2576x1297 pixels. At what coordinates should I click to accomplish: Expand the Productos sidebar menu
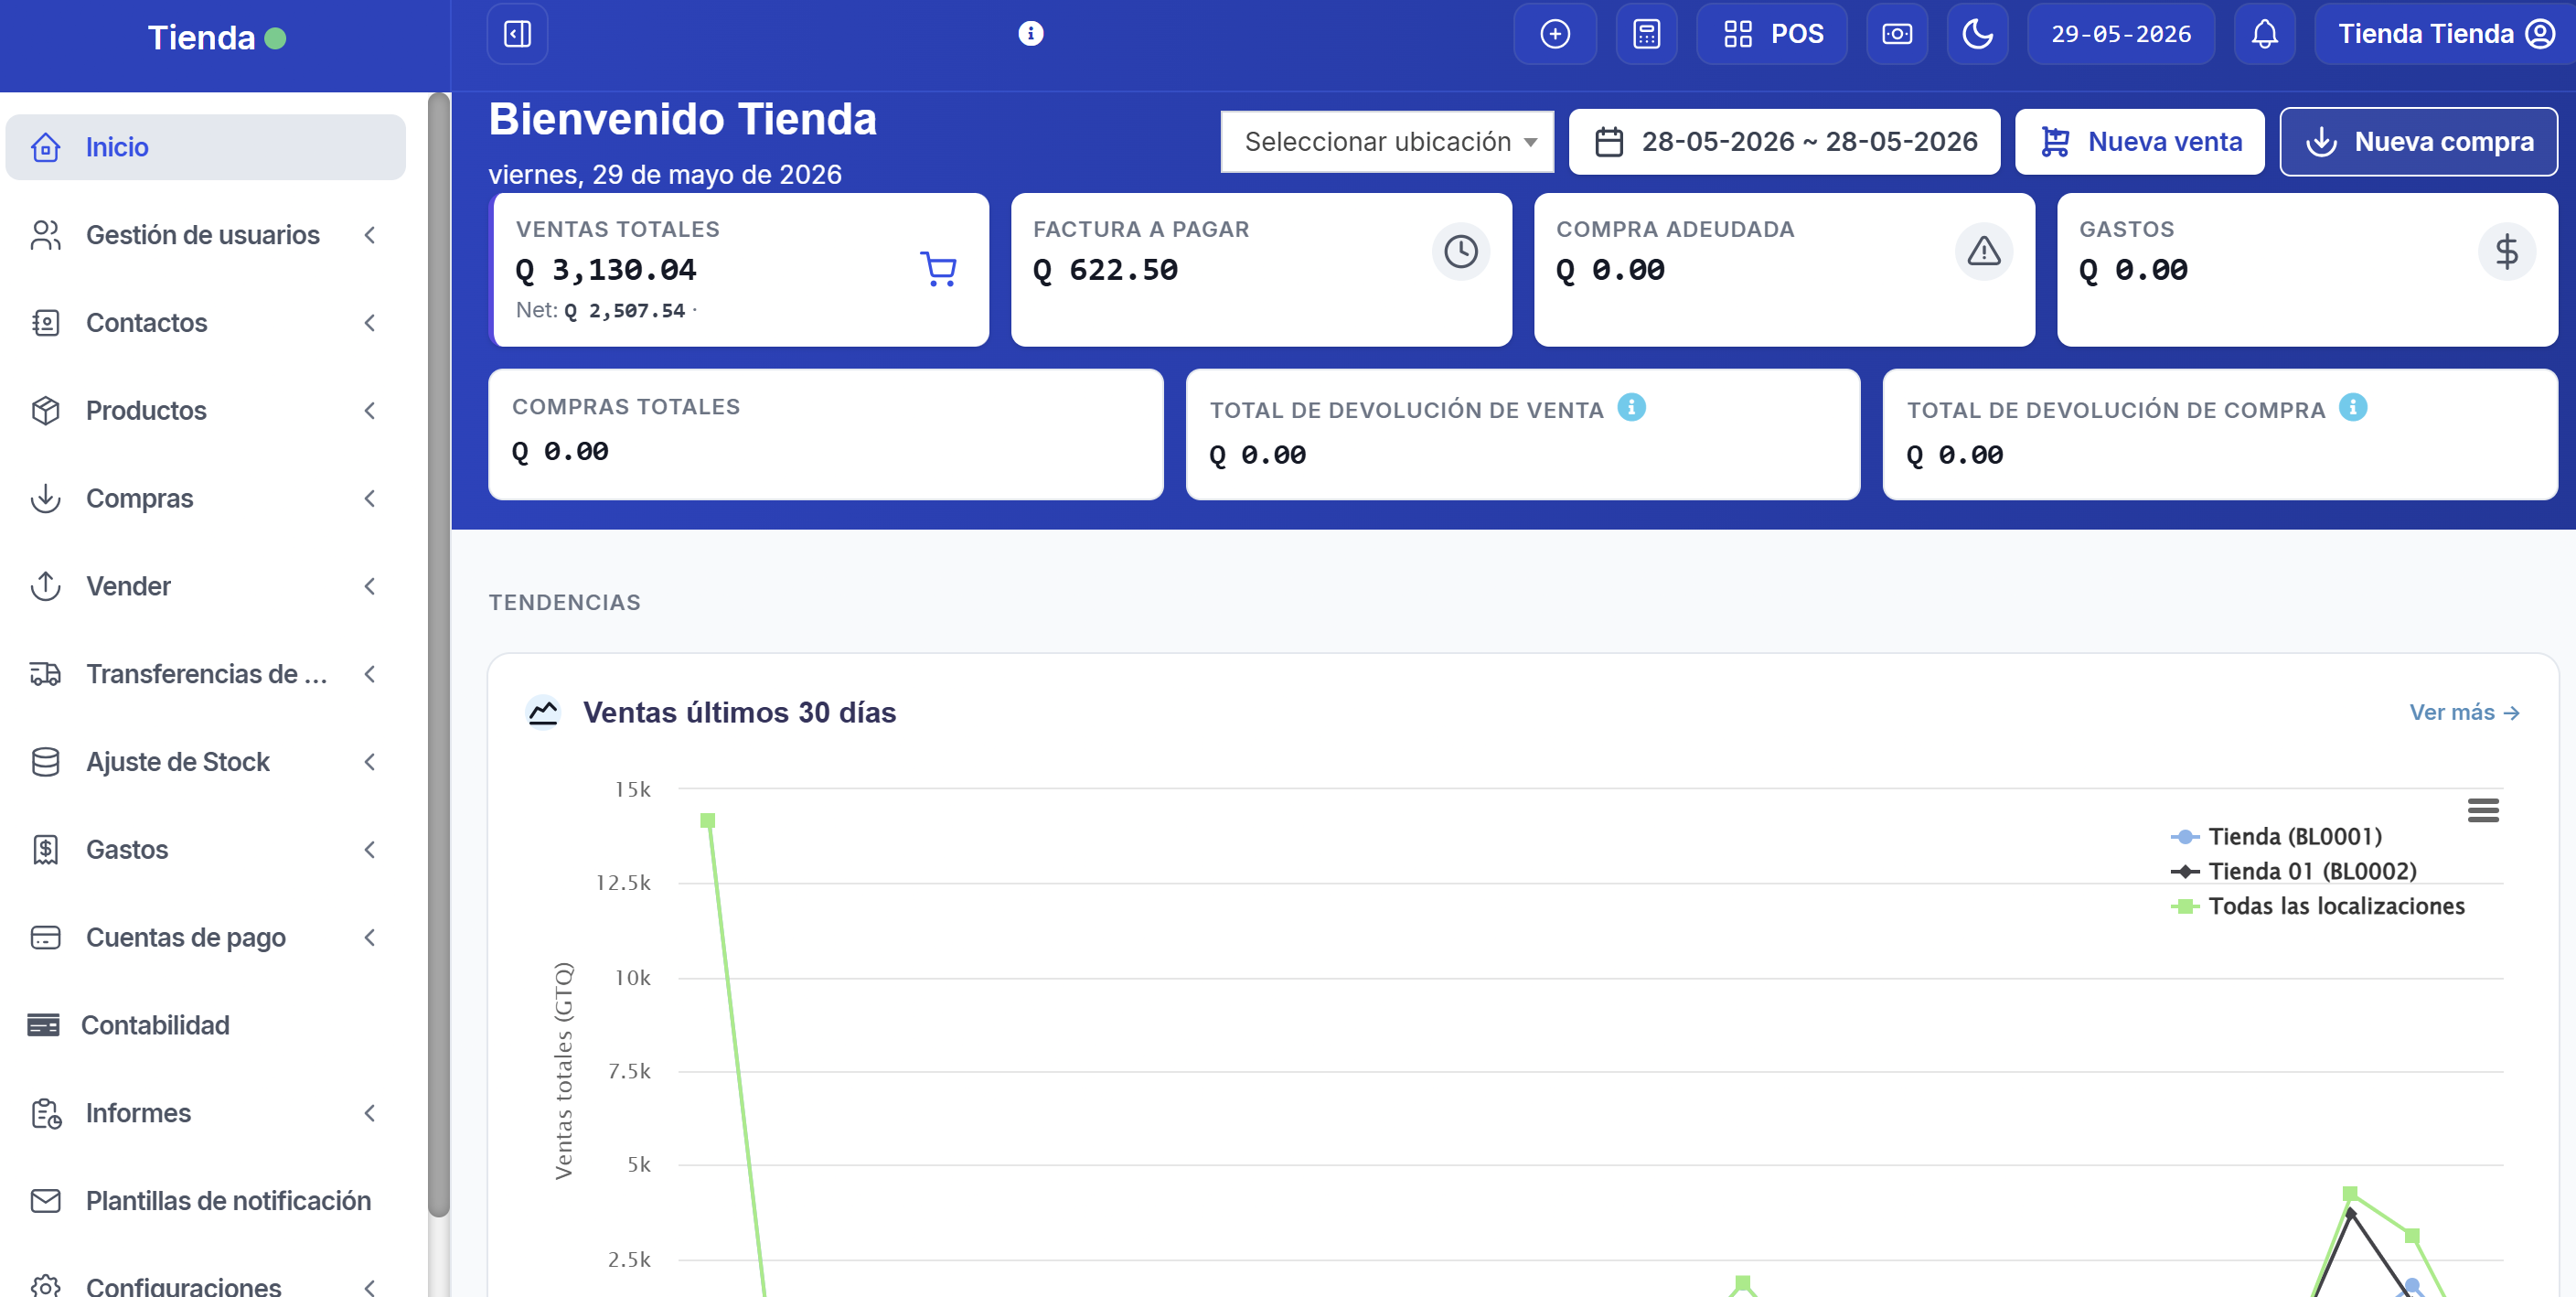206,410
